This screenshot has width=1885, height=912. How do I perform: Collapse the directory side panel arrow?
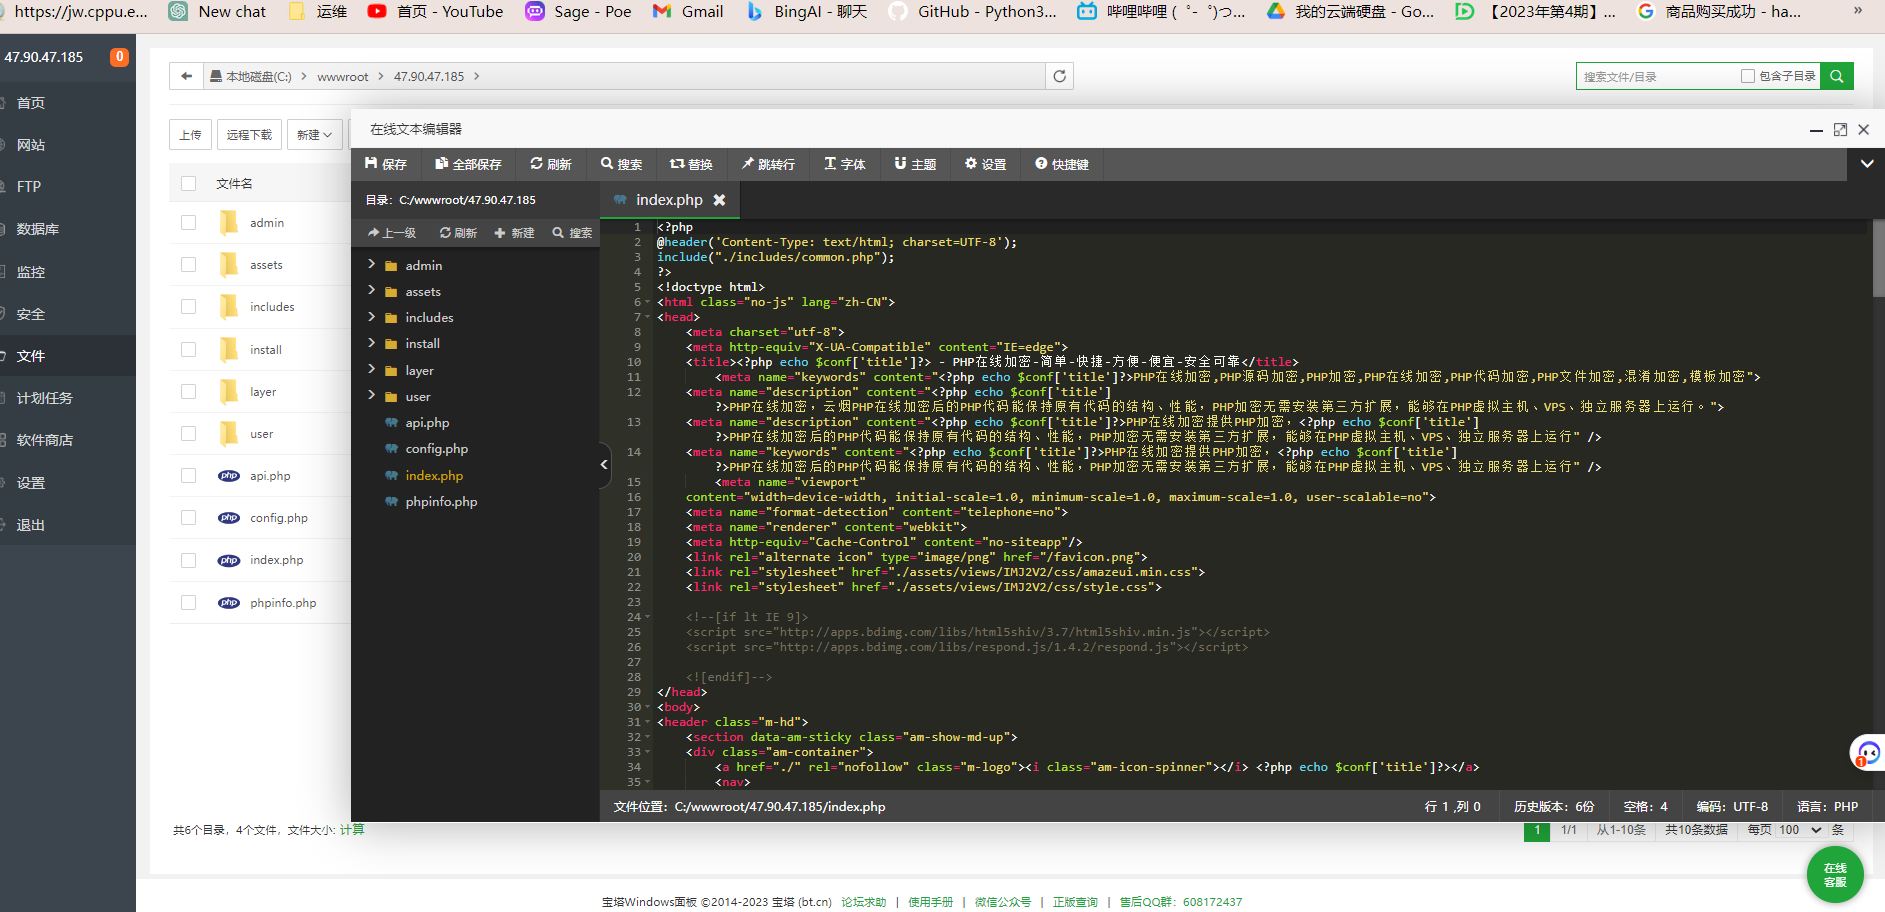(604, 464)
